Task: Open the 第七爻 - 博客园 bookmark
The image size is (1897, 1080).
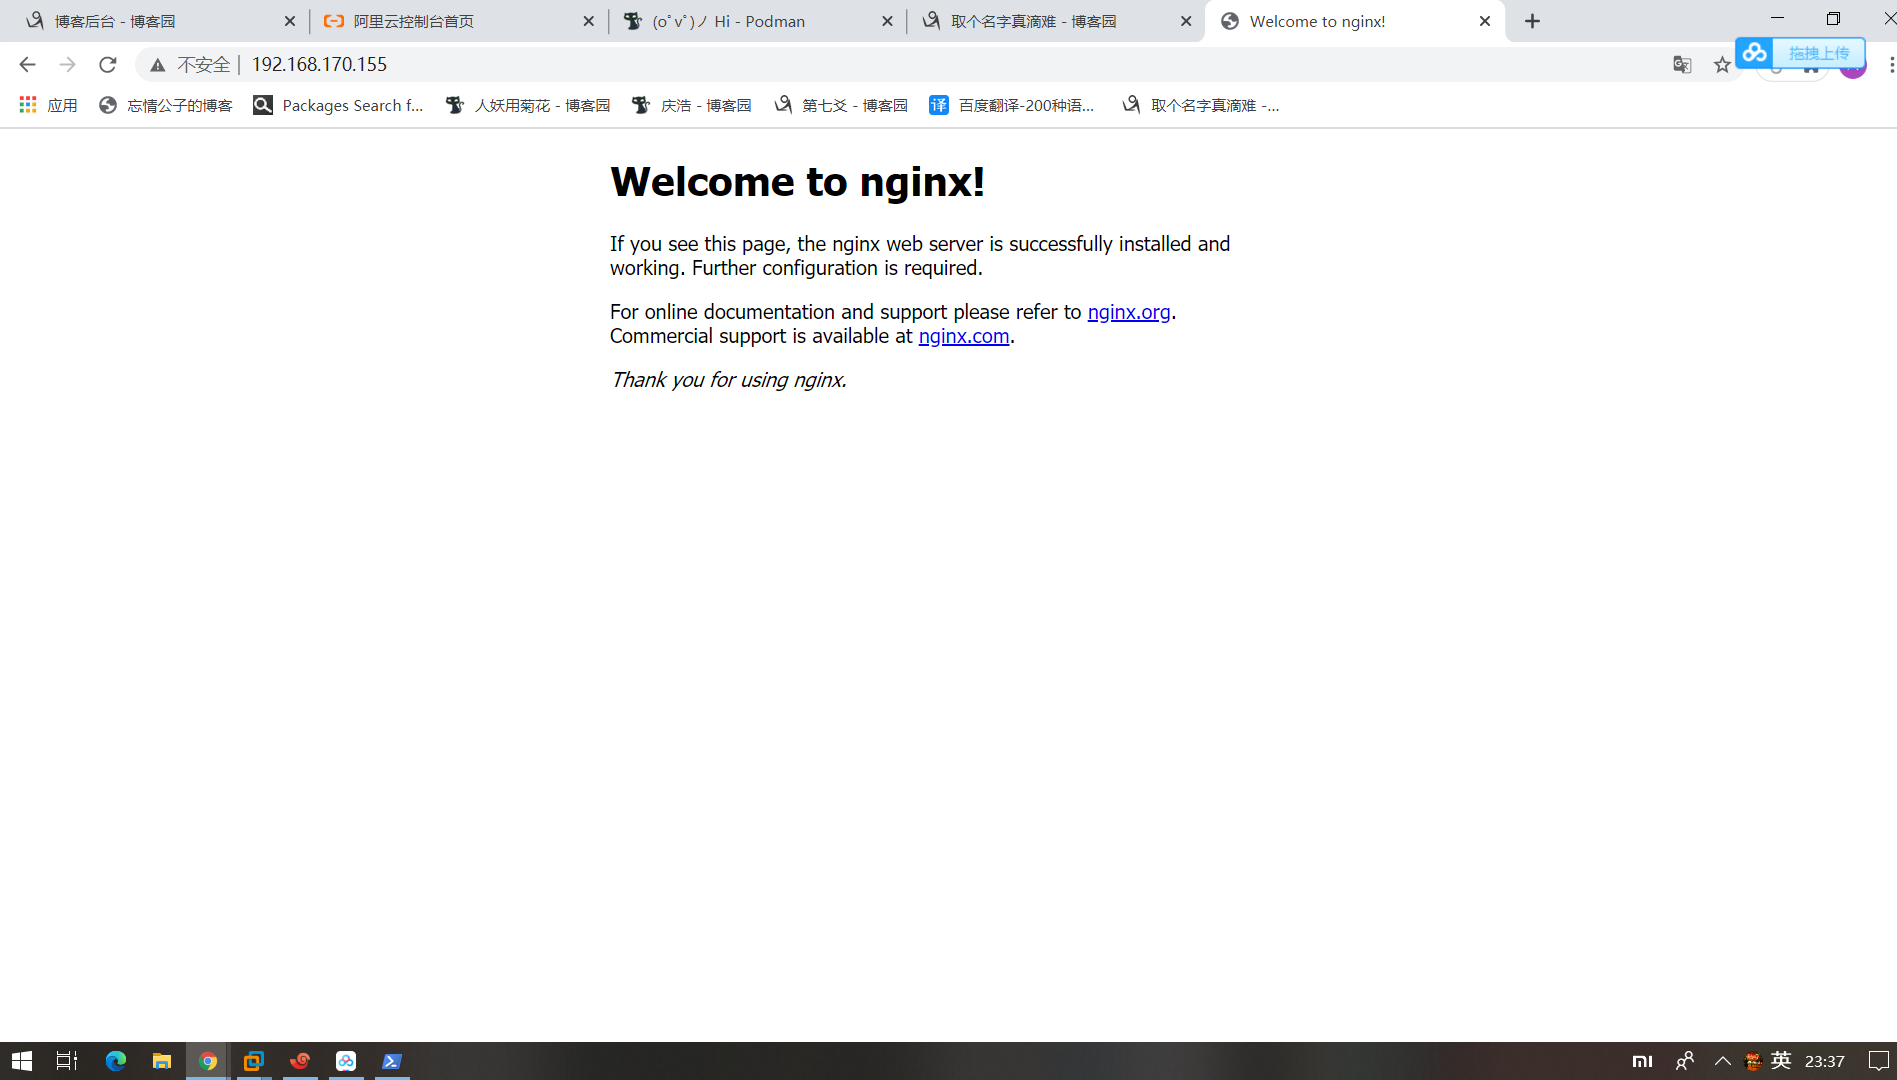Action: point(841,105)
